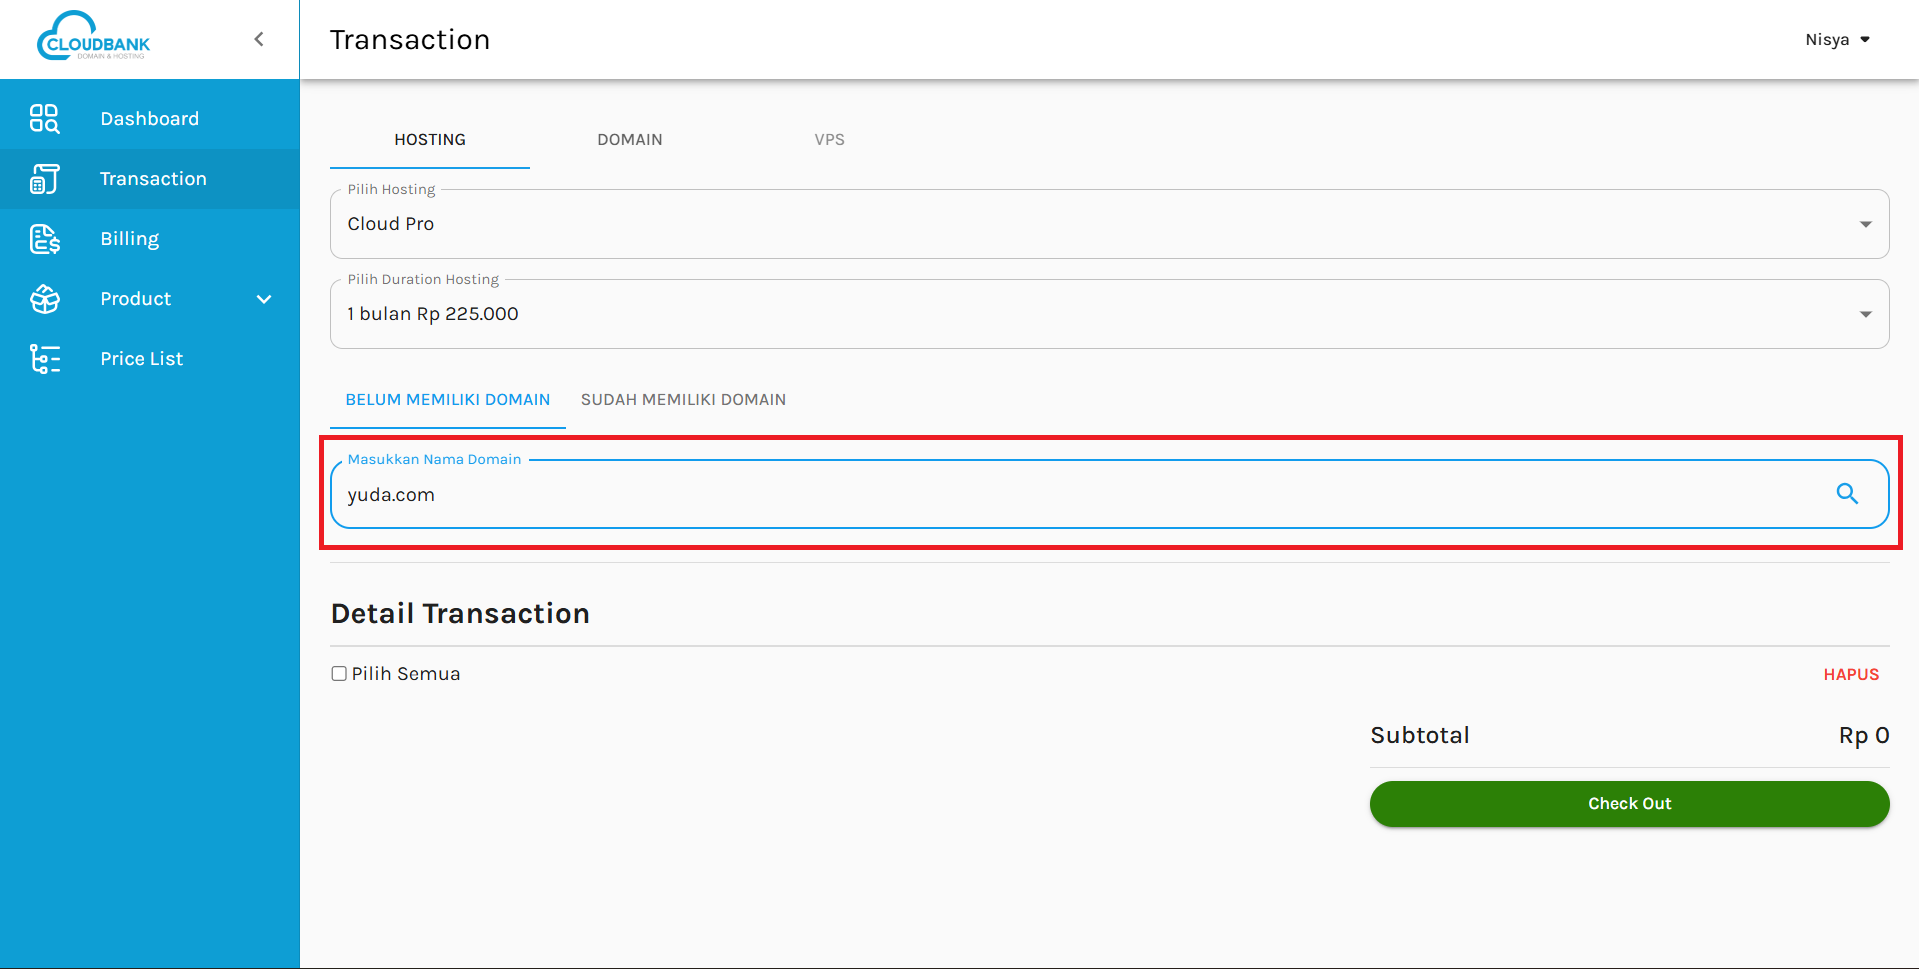Click the Price List tree icon

point(44,359)
